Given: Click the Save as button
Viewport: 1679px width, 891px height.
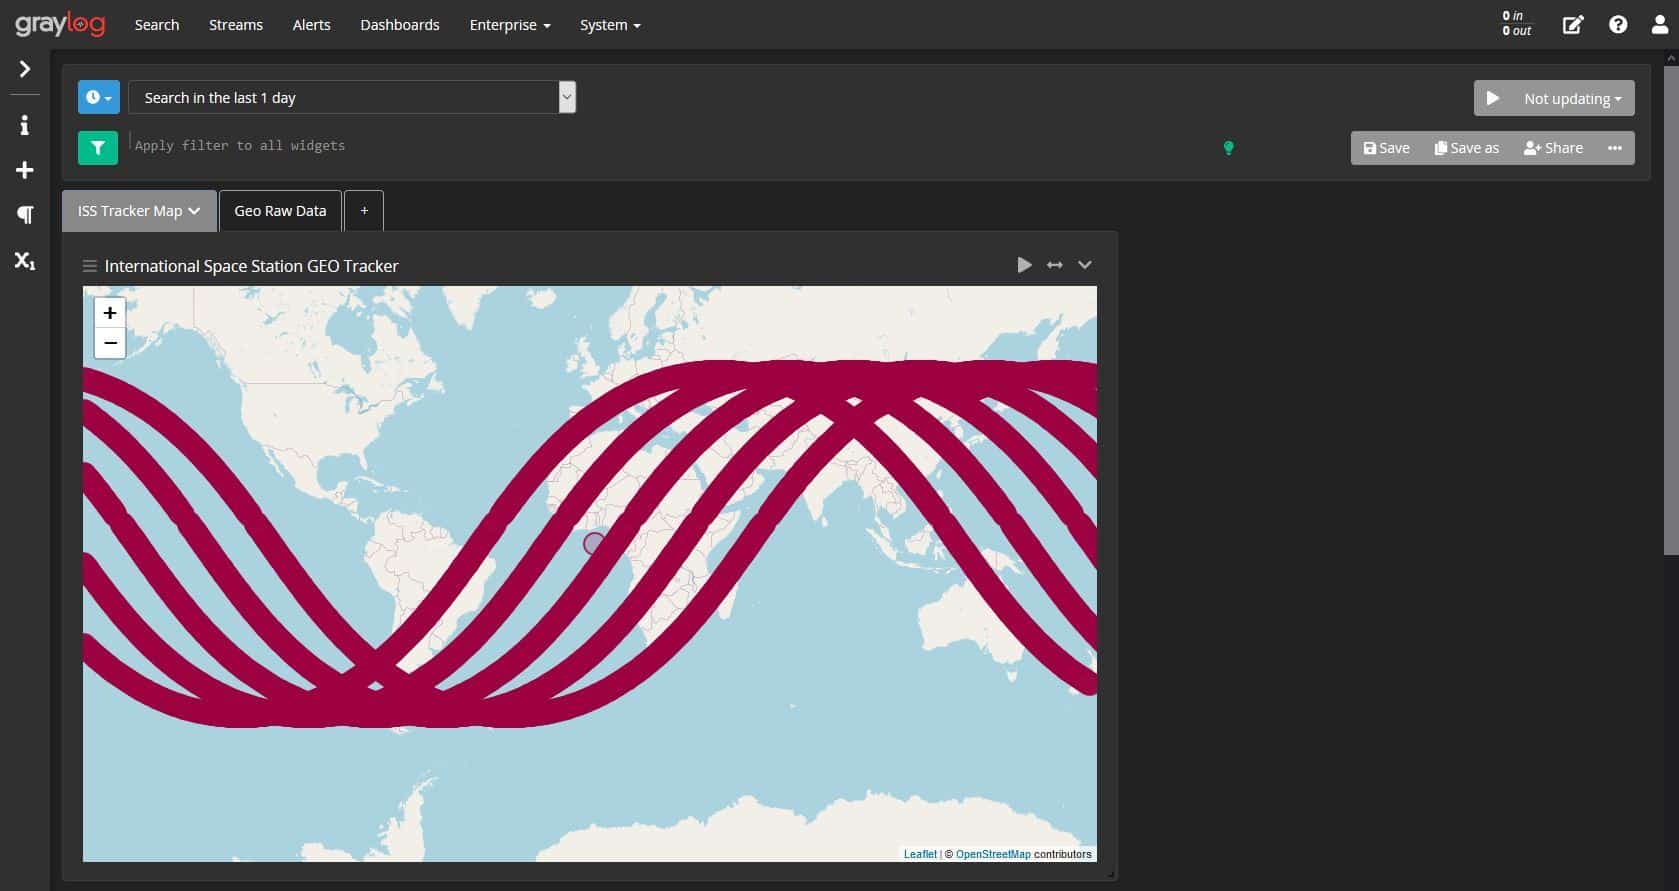Looking at the screenshot, I should coord(1467,148).
